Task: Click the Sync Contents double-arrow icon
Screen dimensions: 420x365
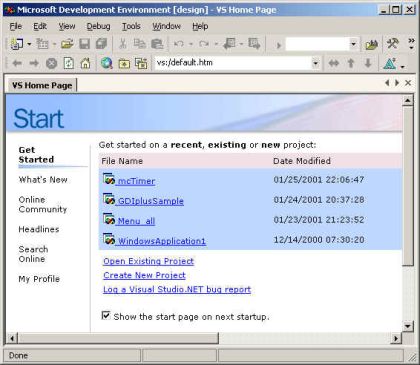Action: tap(334, 63)
